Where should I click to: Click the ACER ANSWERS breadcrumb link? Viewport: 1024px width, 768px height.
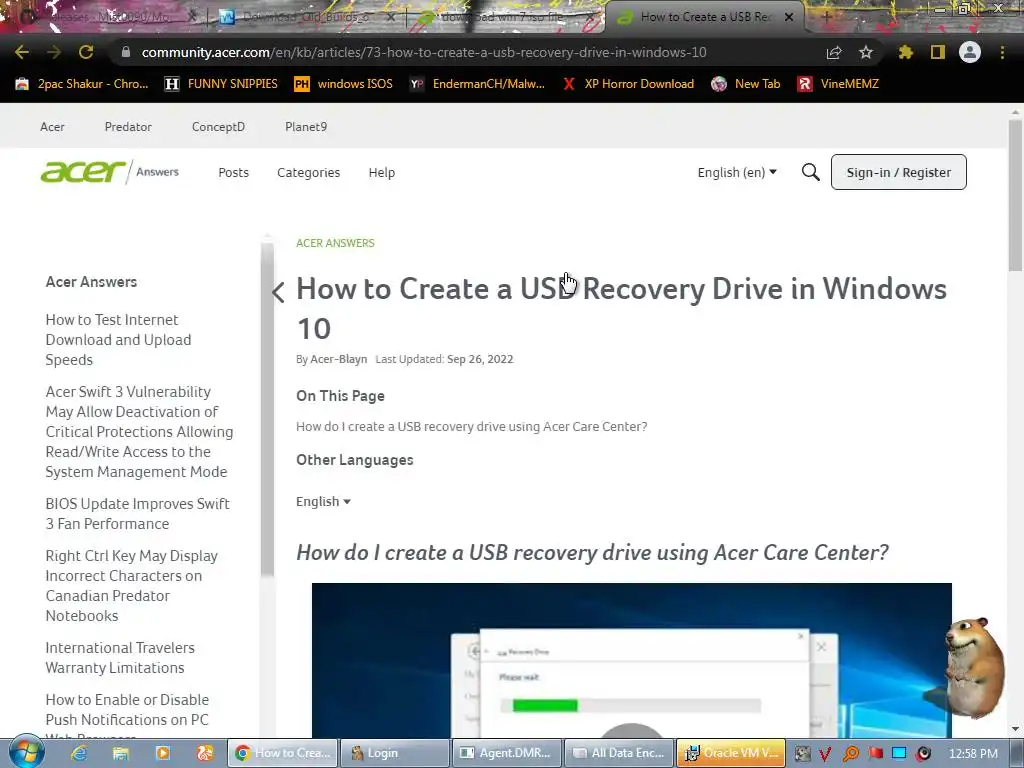click(335, 243)
